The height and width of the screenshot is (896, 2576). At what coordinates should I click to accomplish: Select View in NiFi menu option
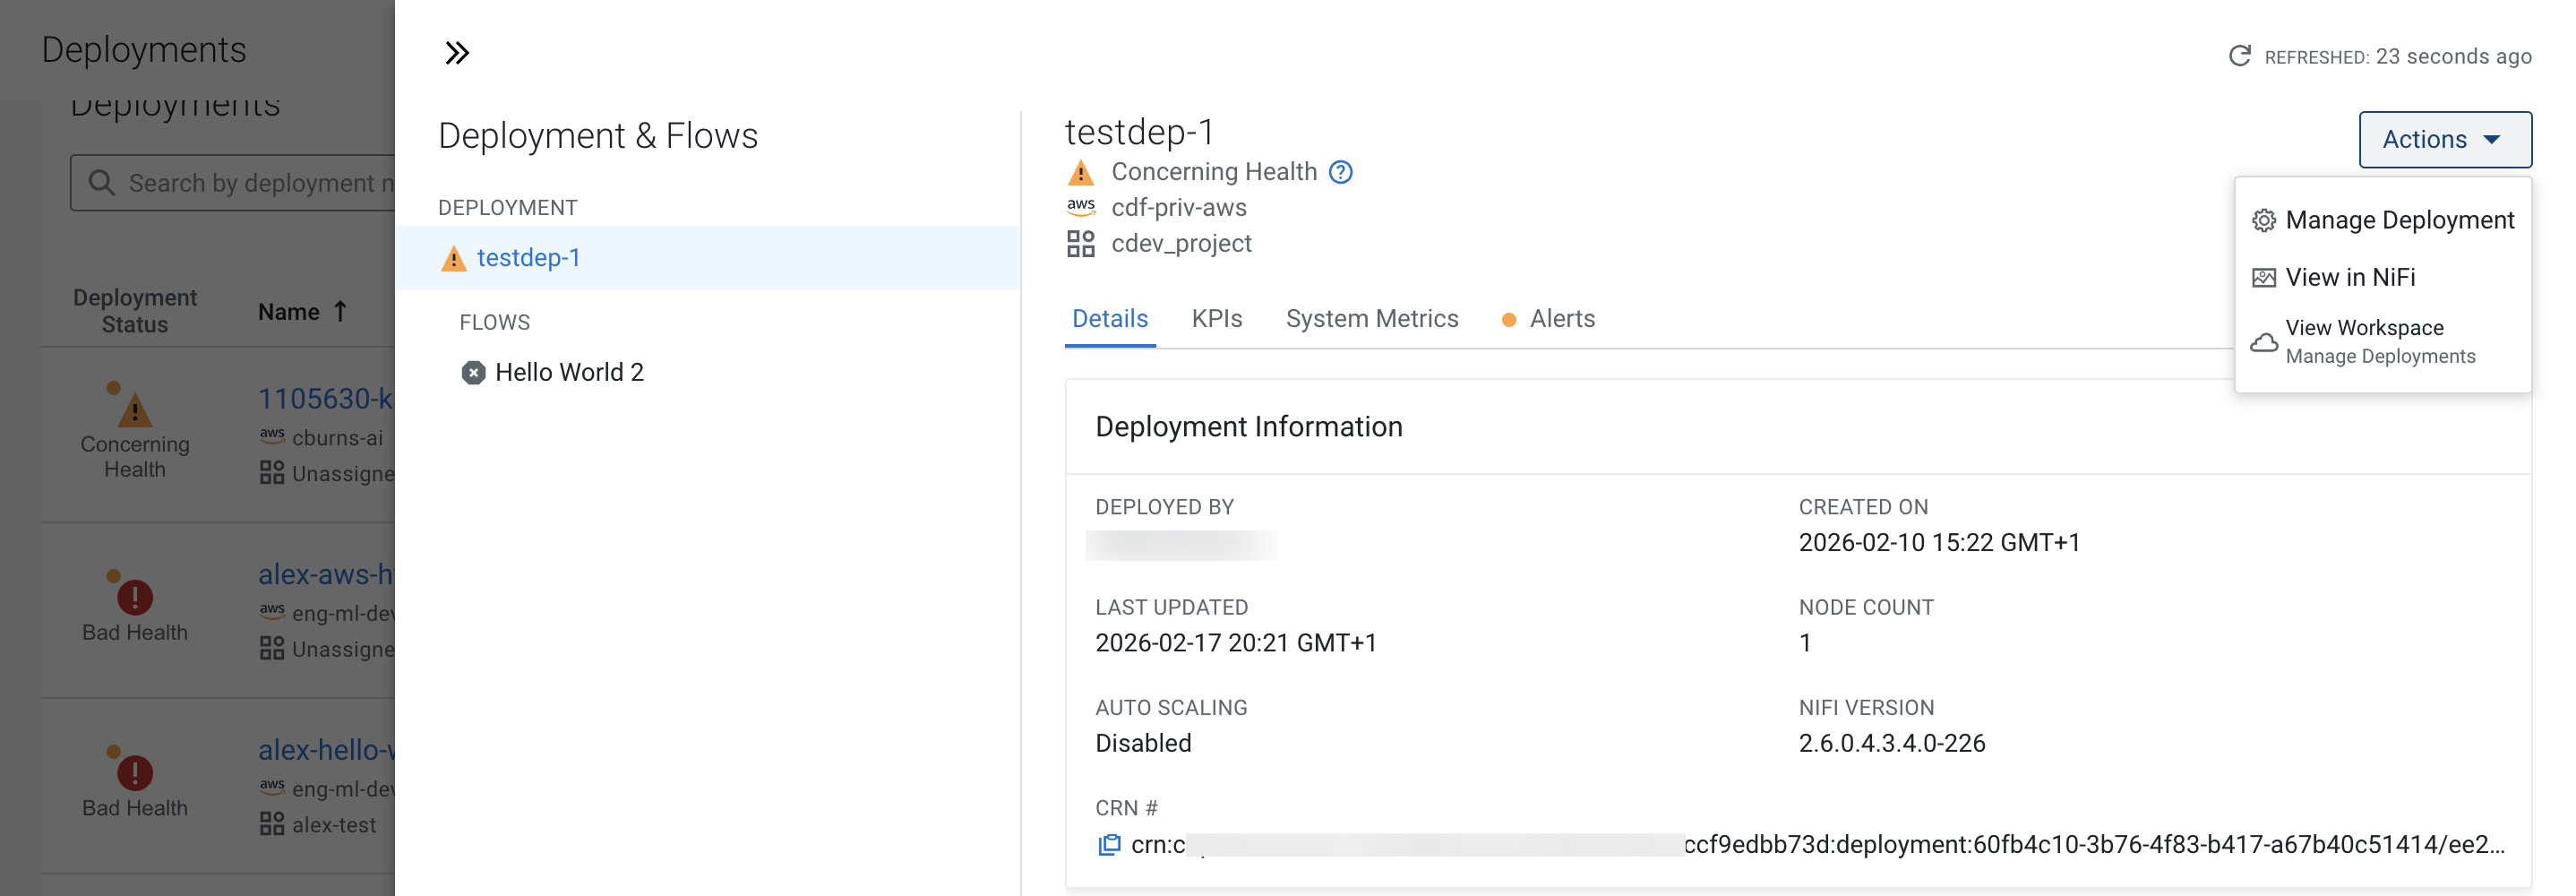click(x=2349, y=277)
